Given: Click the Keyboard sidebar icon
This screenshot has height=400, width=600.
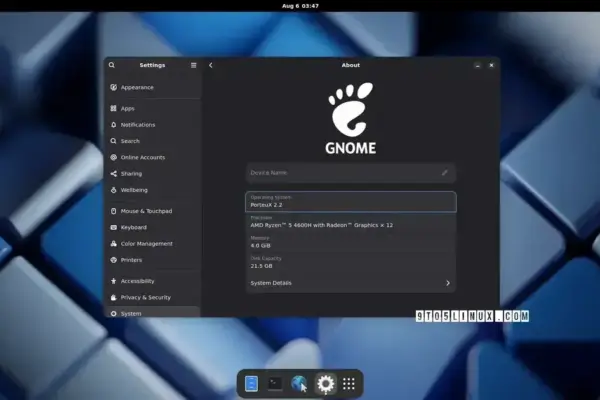Looking at the screenshot, I should tap(114, 227).
